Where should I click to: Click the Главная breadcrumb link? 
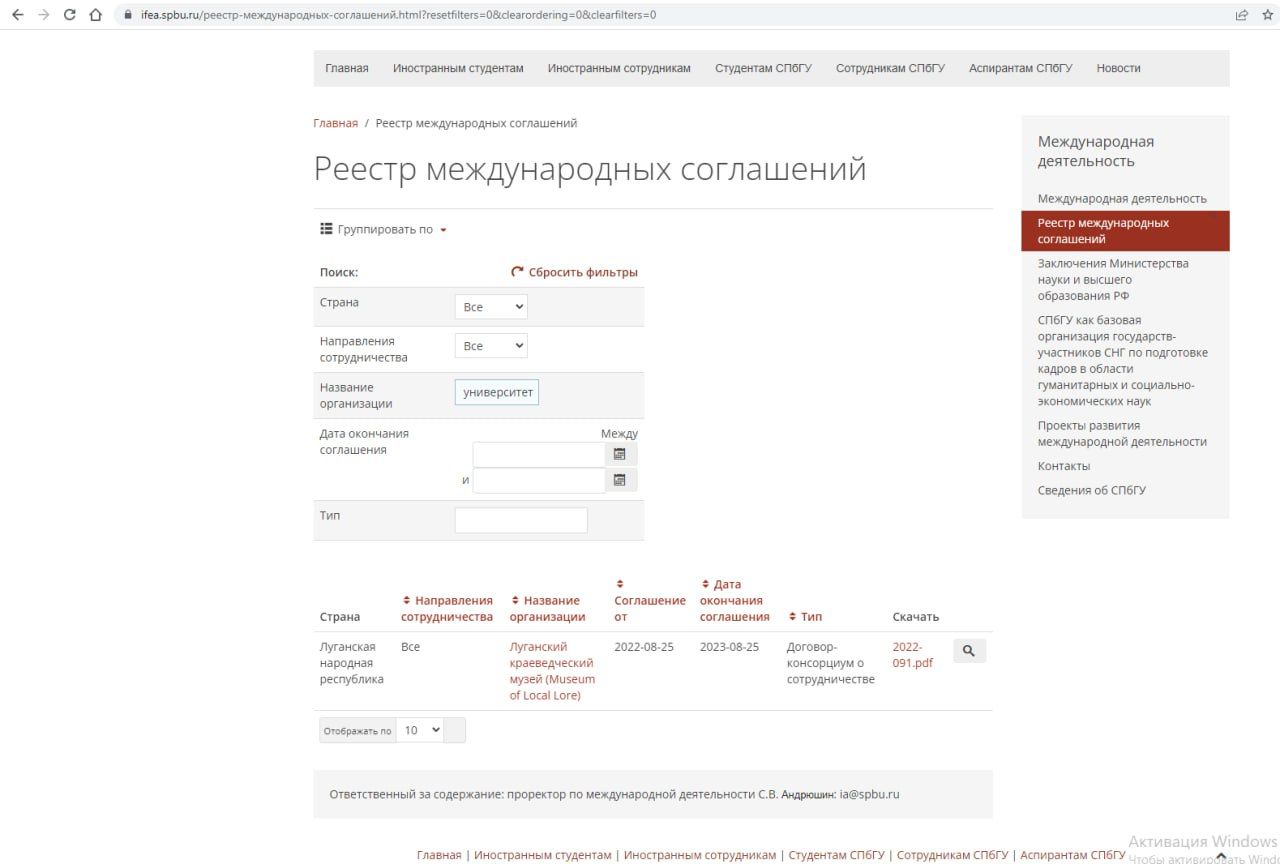coord(335,123)
